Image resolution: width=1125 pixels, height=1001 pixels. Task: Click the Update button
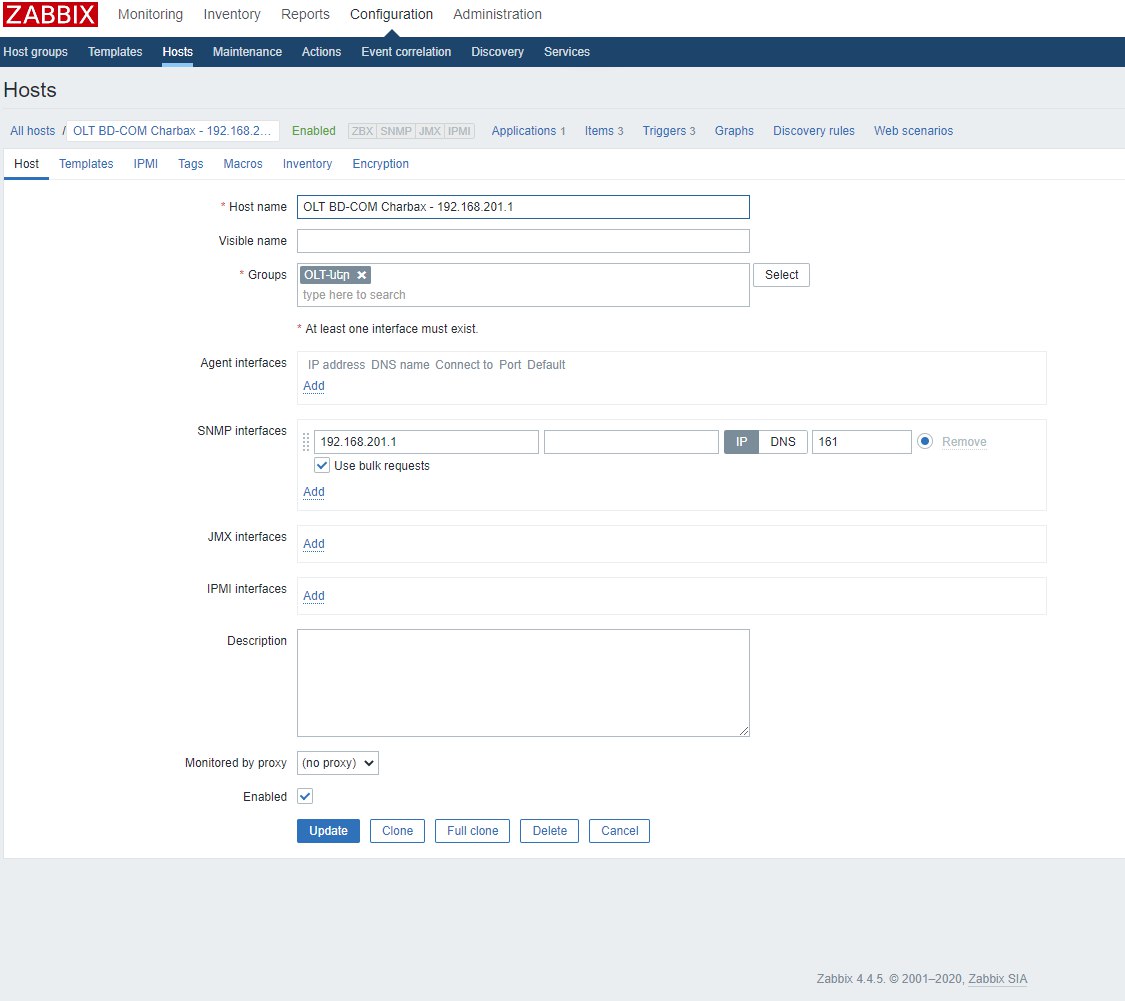329,831
